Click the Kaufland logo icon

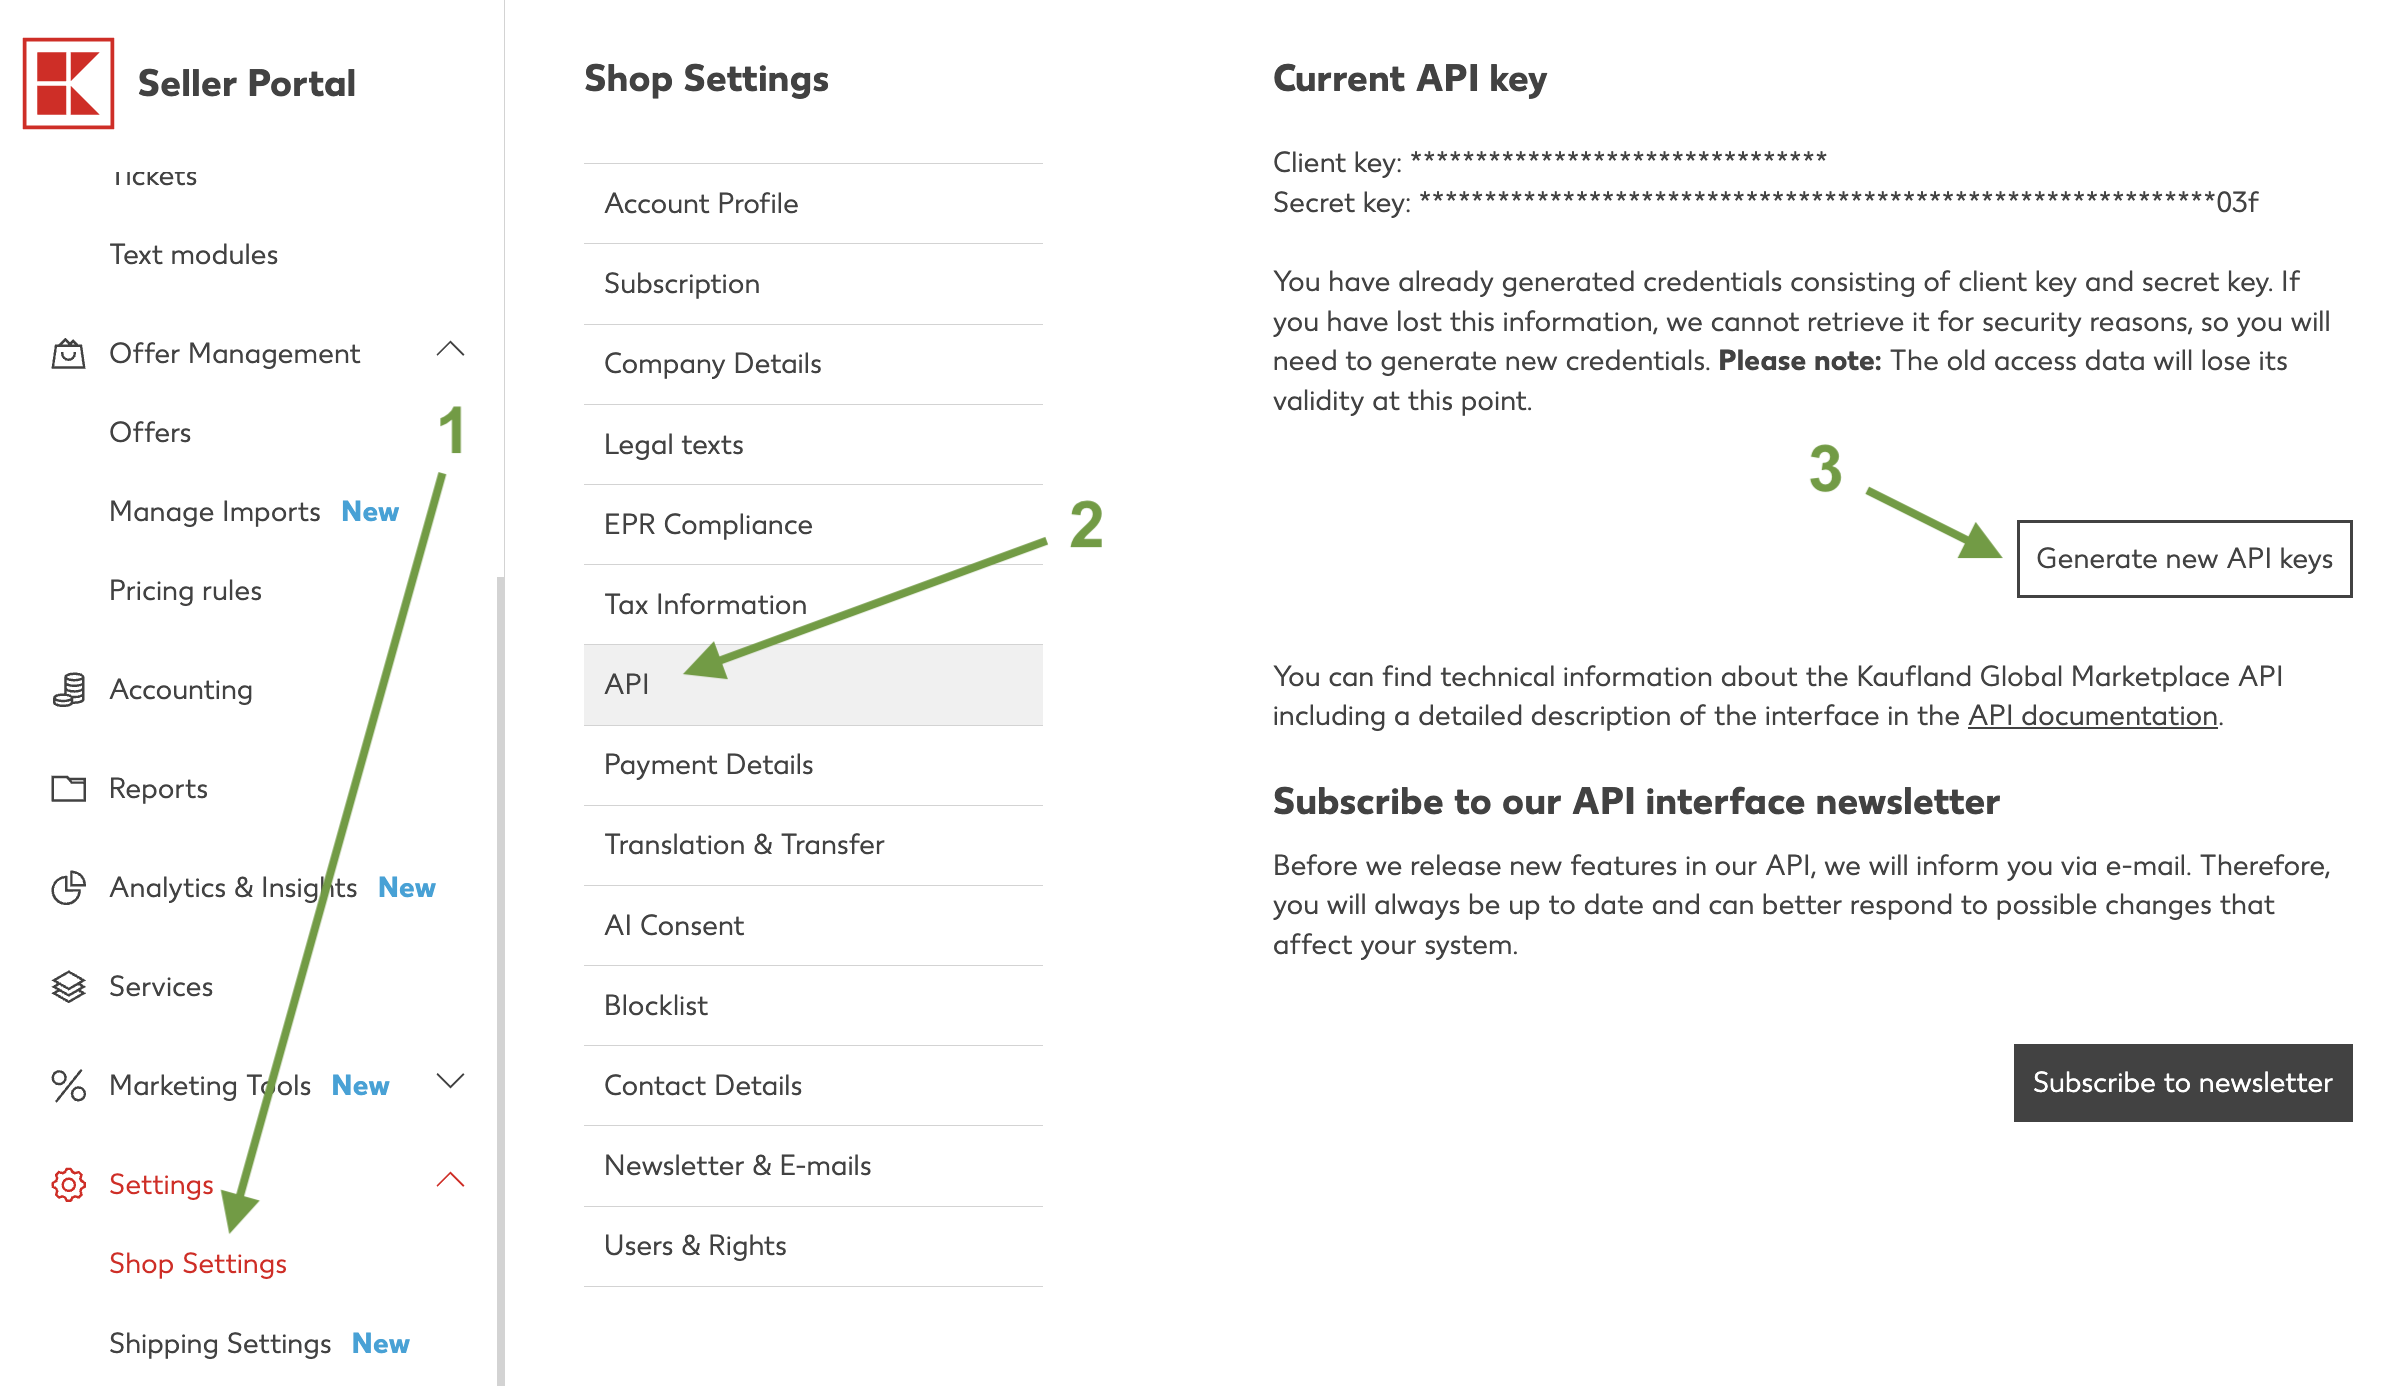click(68, 83)
